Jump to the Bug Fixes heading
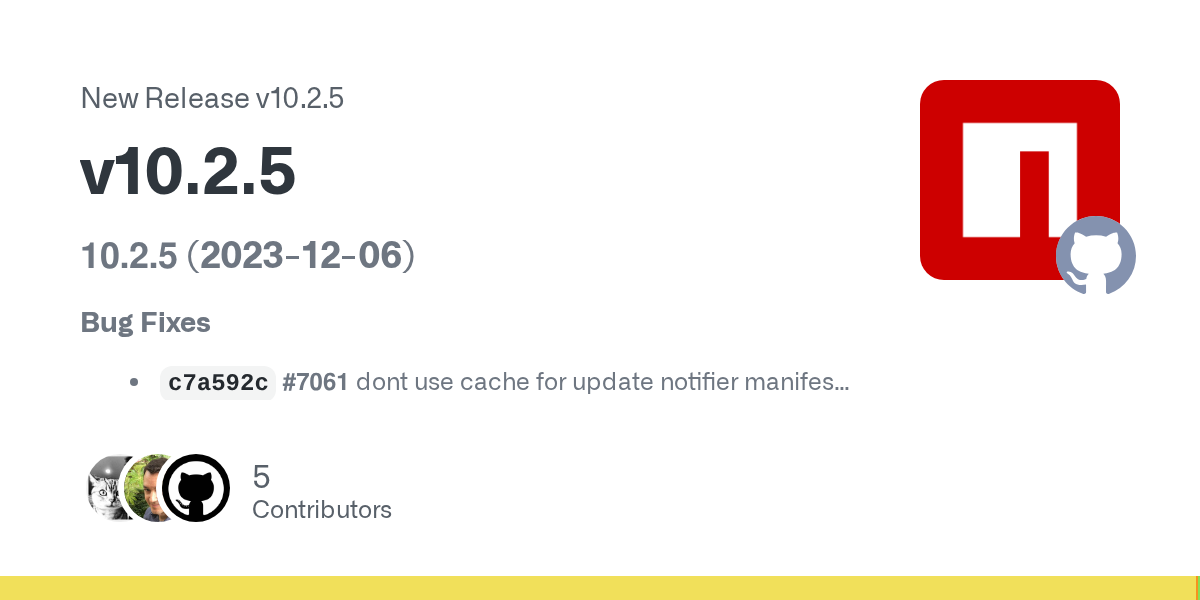 [146, 323]
